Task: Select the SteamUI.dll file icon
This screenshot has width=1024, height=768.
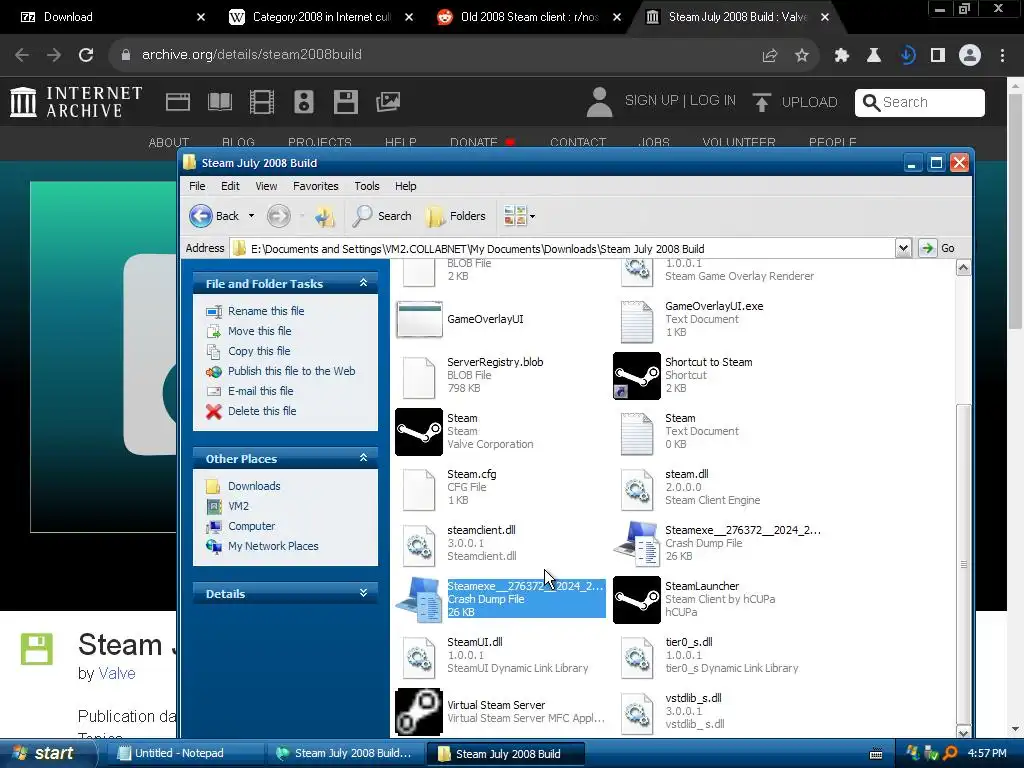Action: click(x=419, y=657)
